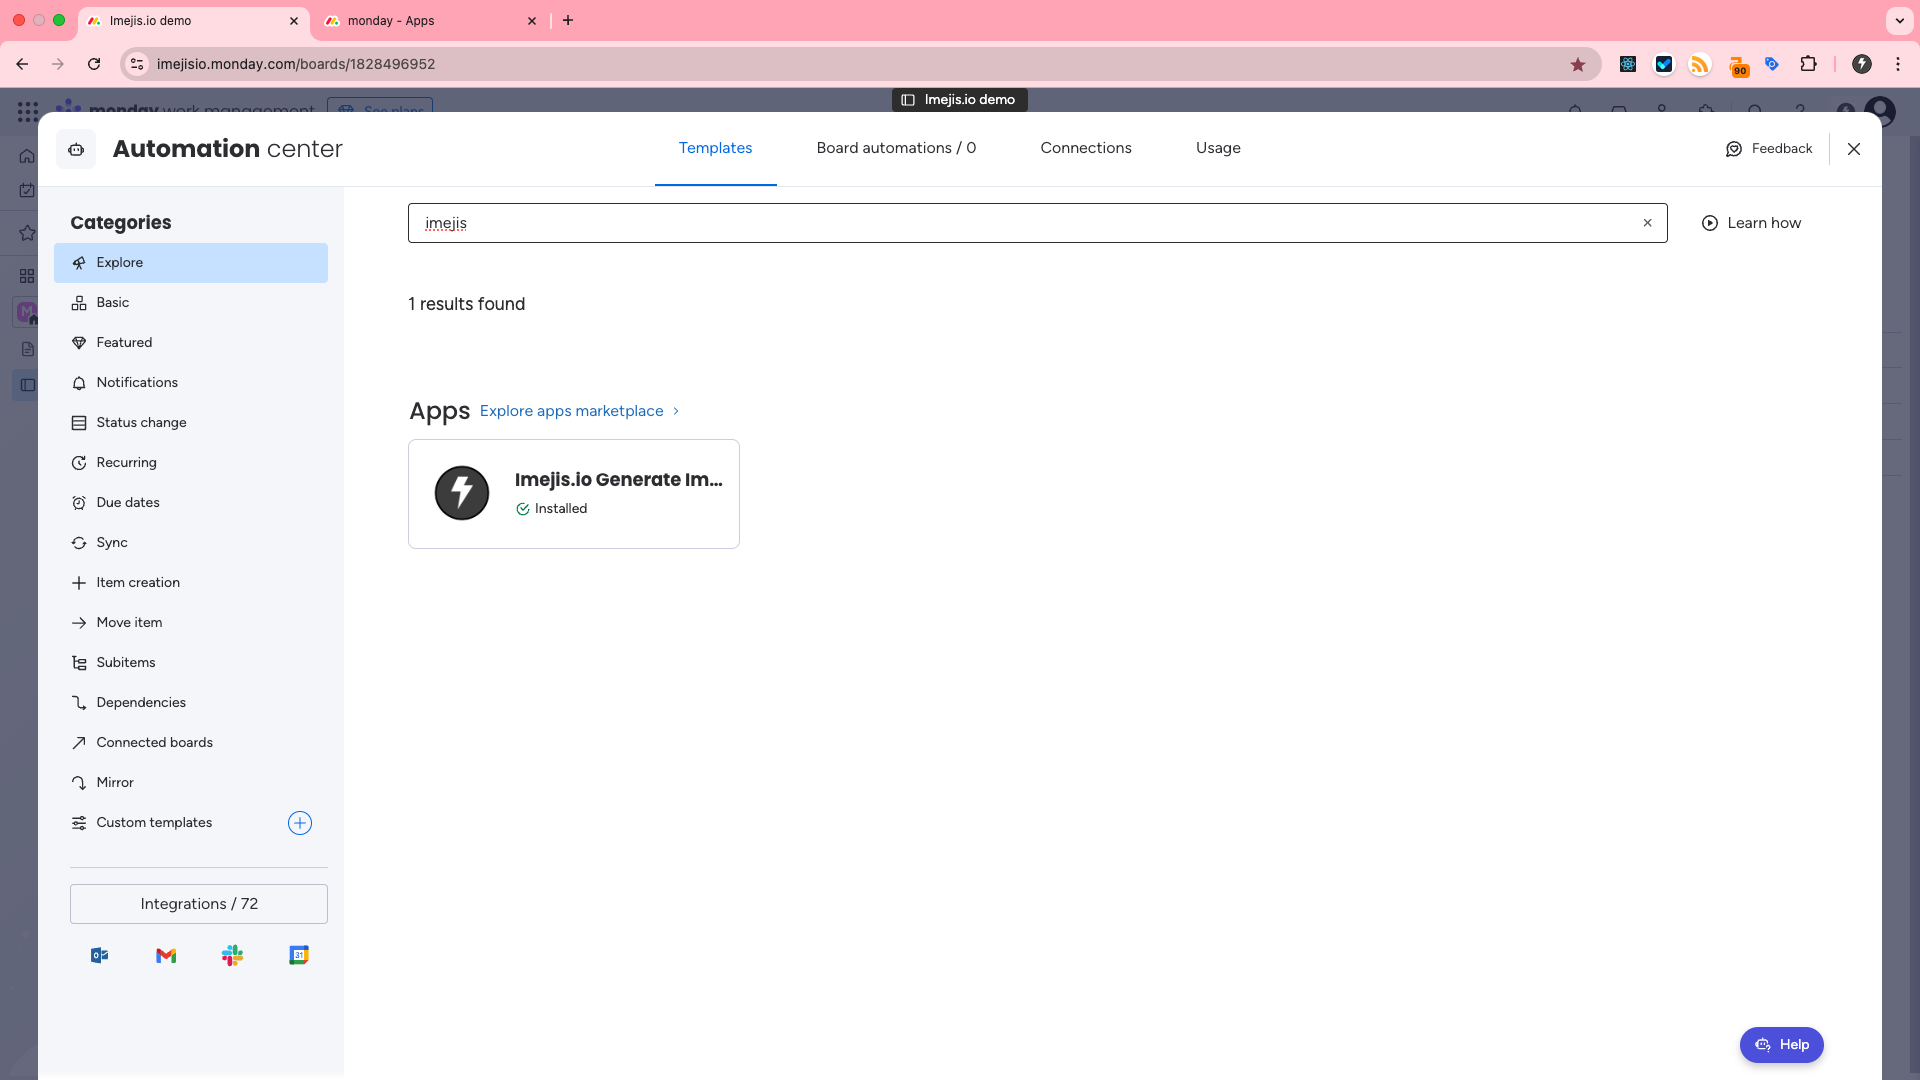Switch to Board automations / 0 tab

896,148
